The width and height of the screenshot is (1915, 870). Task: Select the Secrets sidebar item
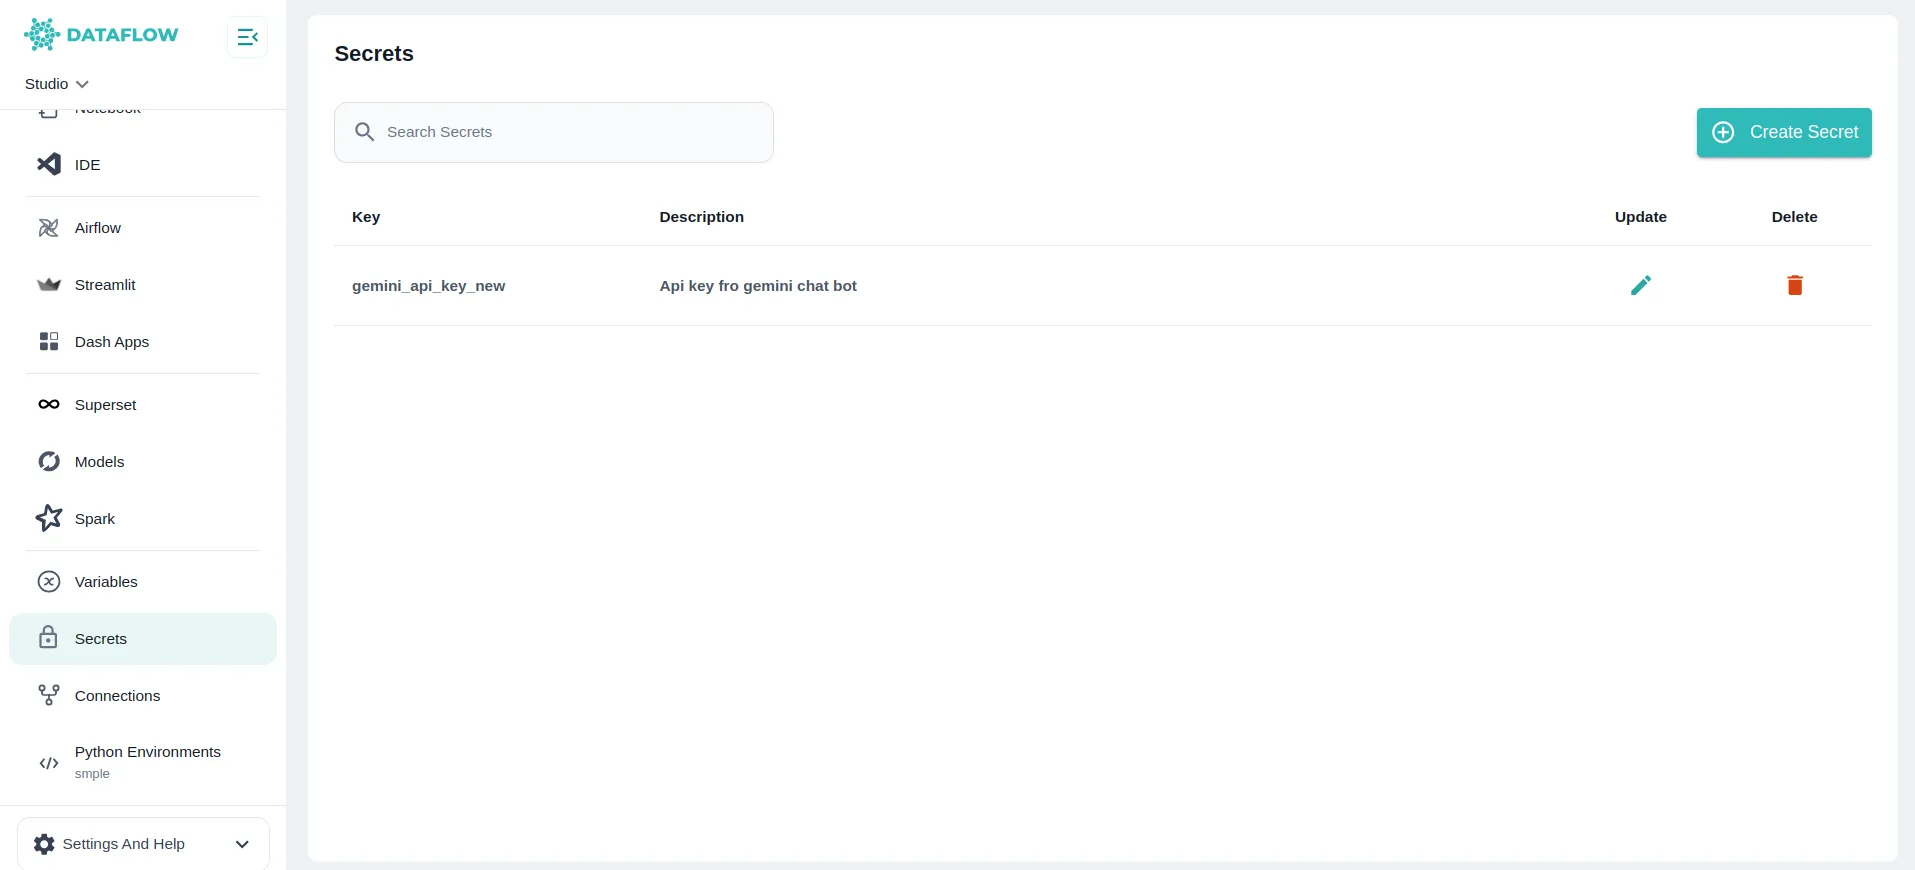(142, 639)
